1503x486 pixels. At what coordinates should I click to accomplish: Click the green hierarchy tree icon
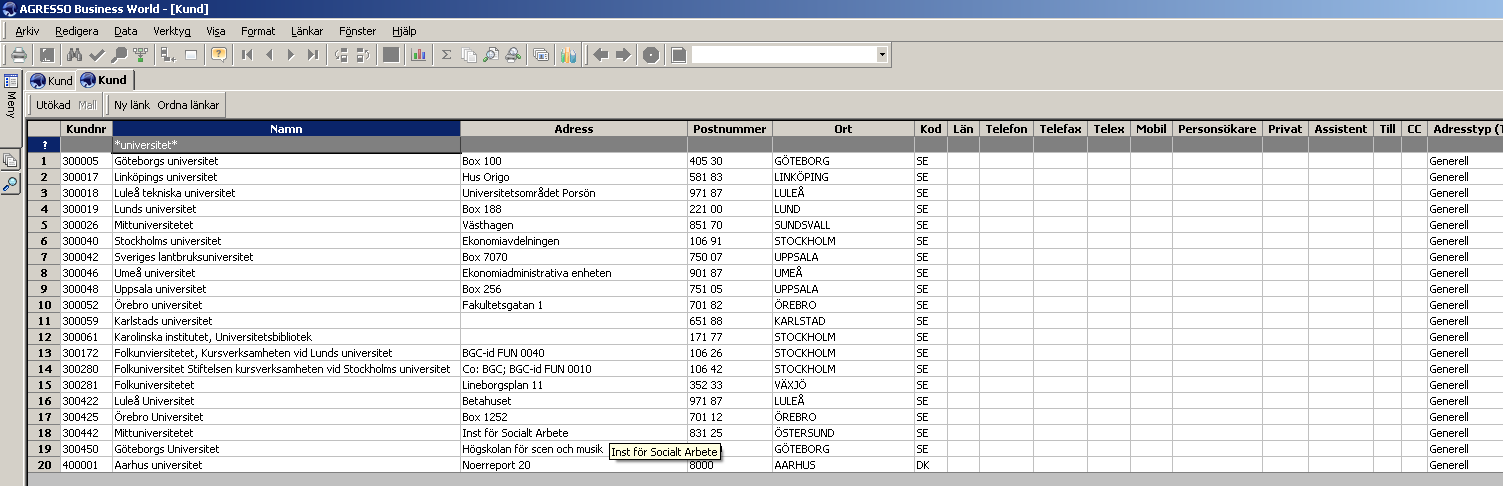pyautogui.click(x=141, y=54)
